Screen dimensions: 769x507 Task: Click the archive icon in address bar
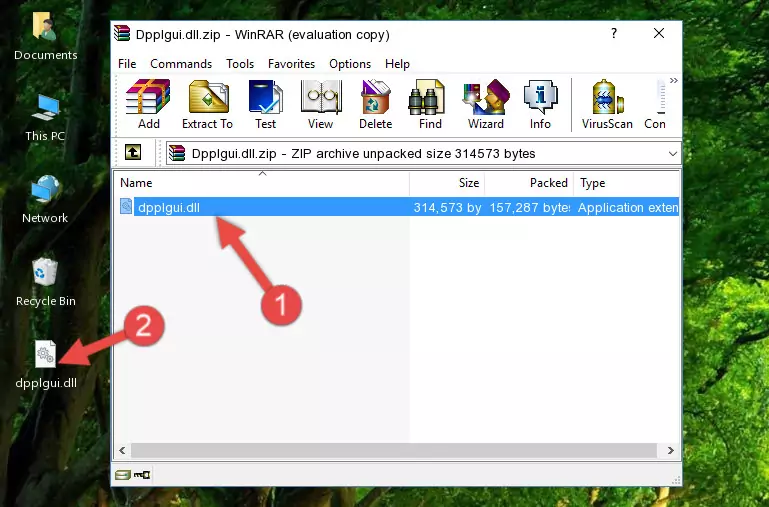point(177,153)
